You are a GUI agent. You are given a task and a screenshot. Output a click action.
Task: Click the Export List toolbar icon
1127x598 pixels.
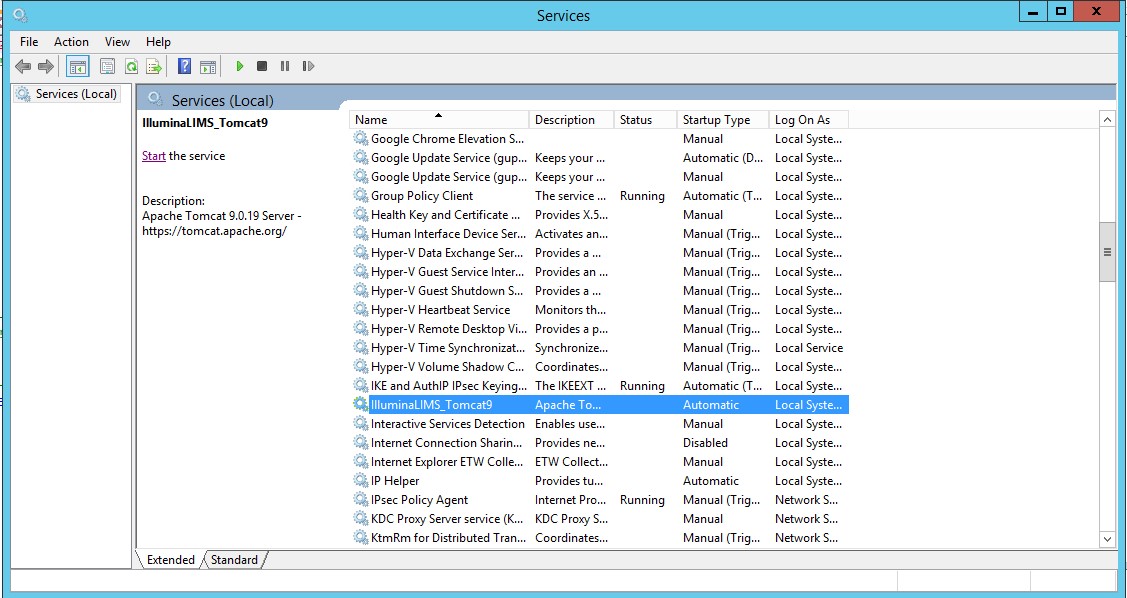(x=154, y=67)
